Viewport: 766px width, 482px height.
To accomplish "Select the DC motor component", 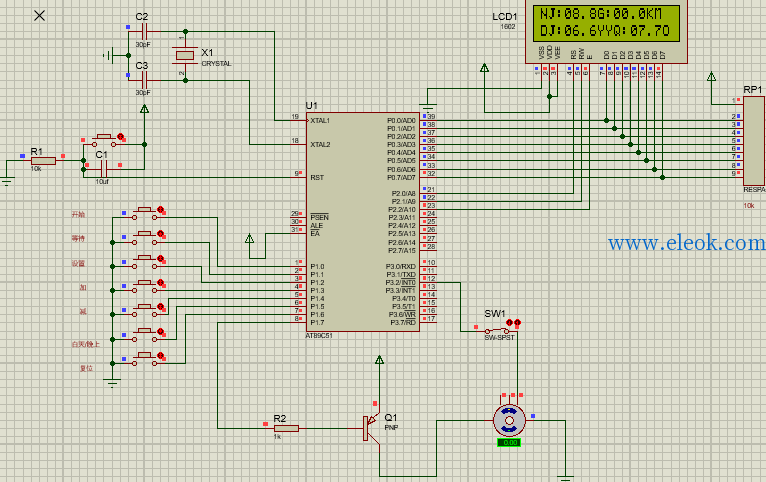I will pos(510,420).
